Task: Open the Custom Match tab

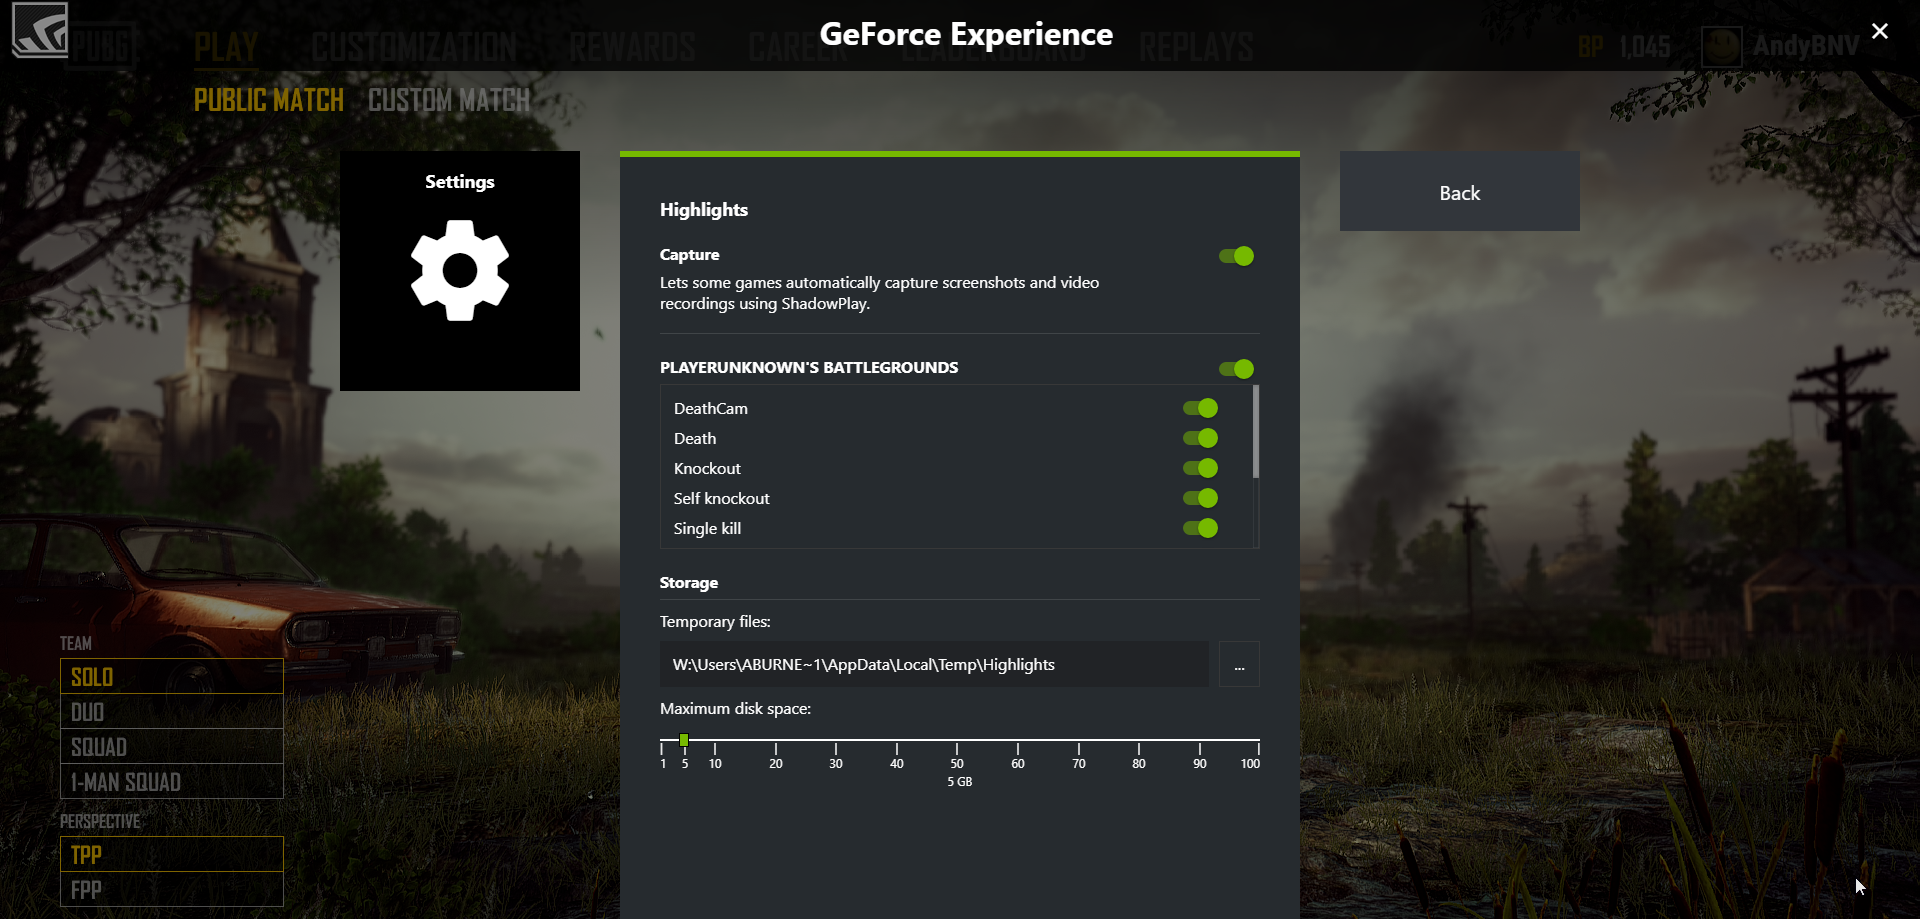Action: pos(448,100)
